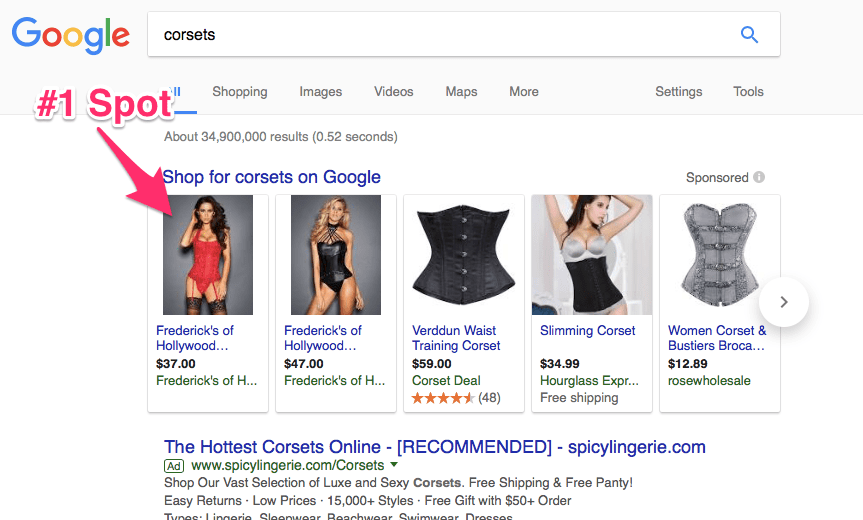The width and height of the screenshot is (863, 520).
Task: Open the More menu
Action: tap(524, 91)
